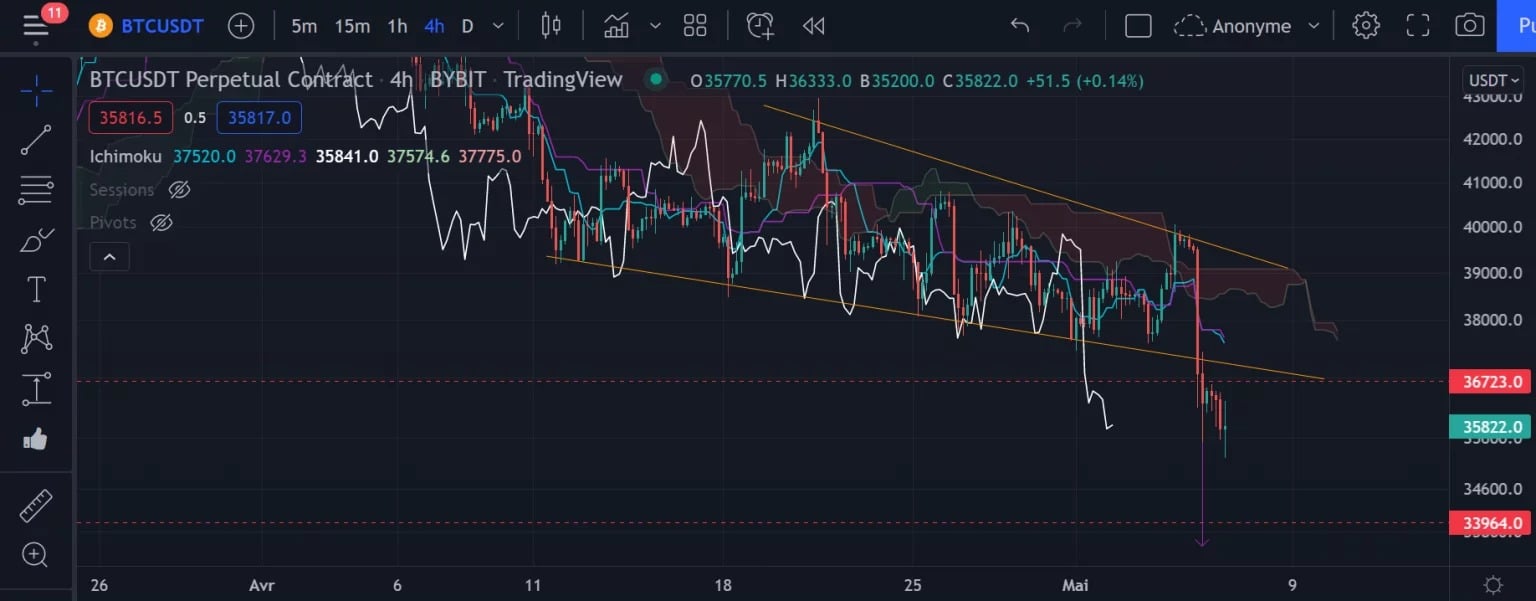The image size is (1536, 601).
Task: Click the 11 notifications badge
Action: pyautogui.click(x=54, y=13)
